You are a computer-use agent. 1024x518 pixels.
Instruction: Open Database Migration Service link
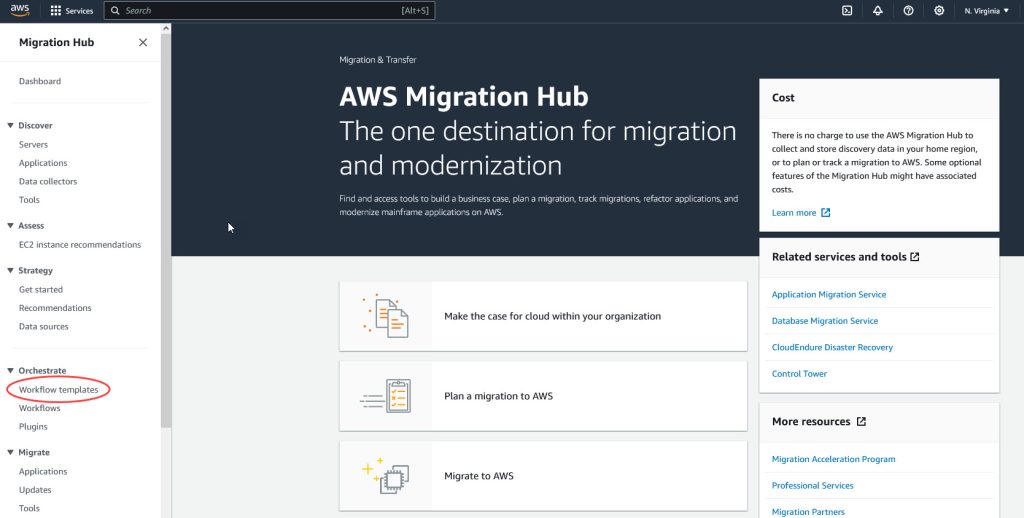coord(825,321)
